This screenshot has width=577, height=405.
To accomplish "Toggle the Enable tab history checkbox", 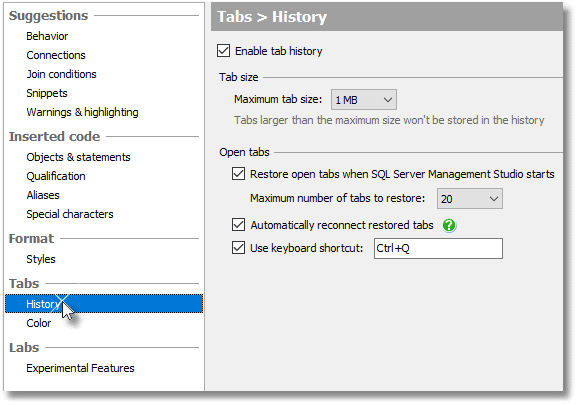I will [223, 51].
